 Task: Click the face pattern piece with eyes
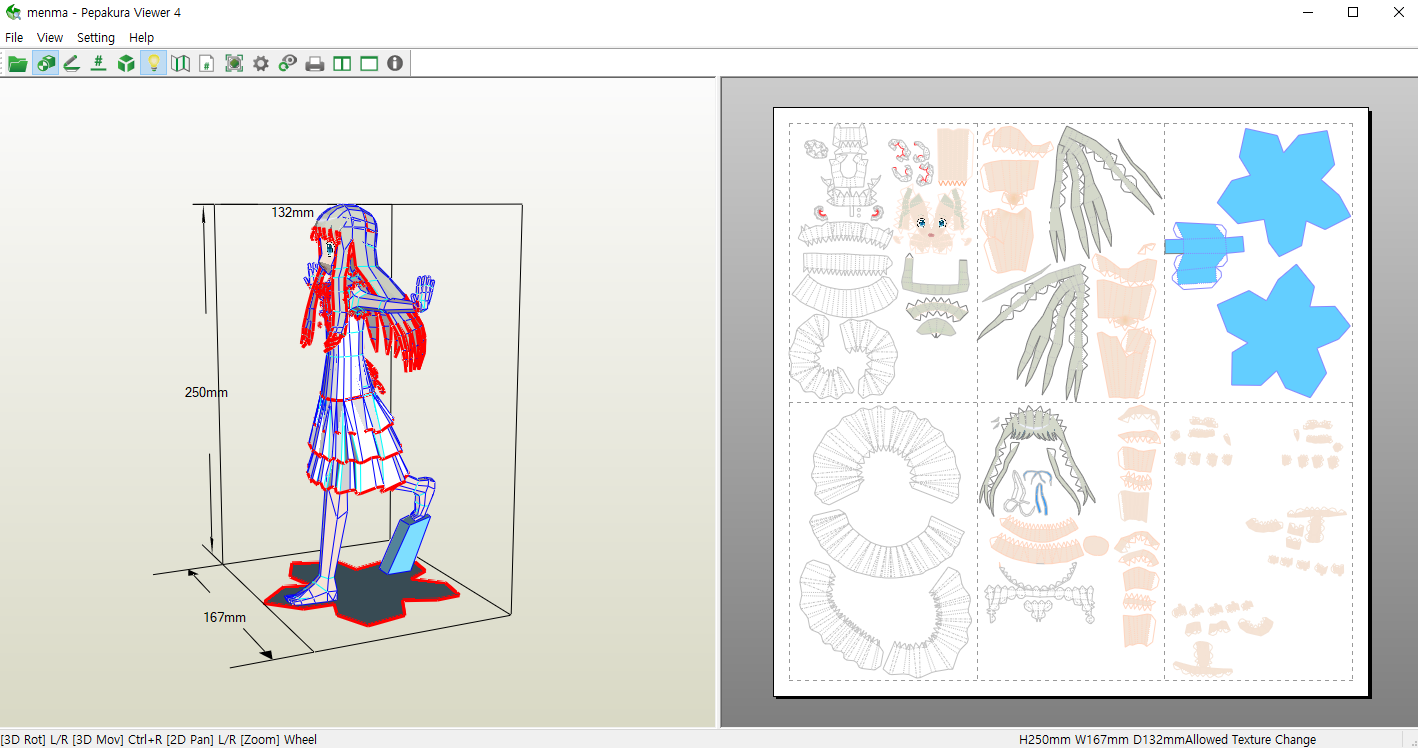tap(931, 221)
